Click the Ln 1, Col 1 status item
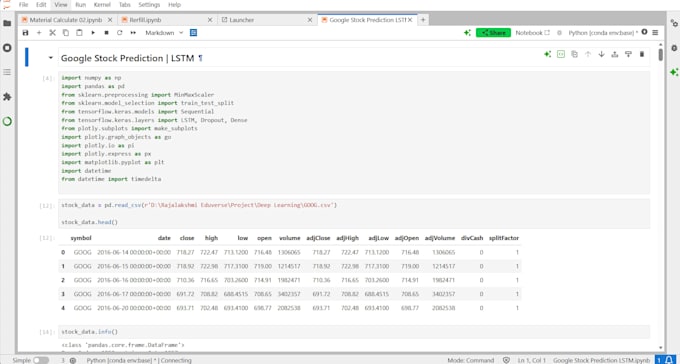Screen dimensions: 680x364 tap(531, 360)
